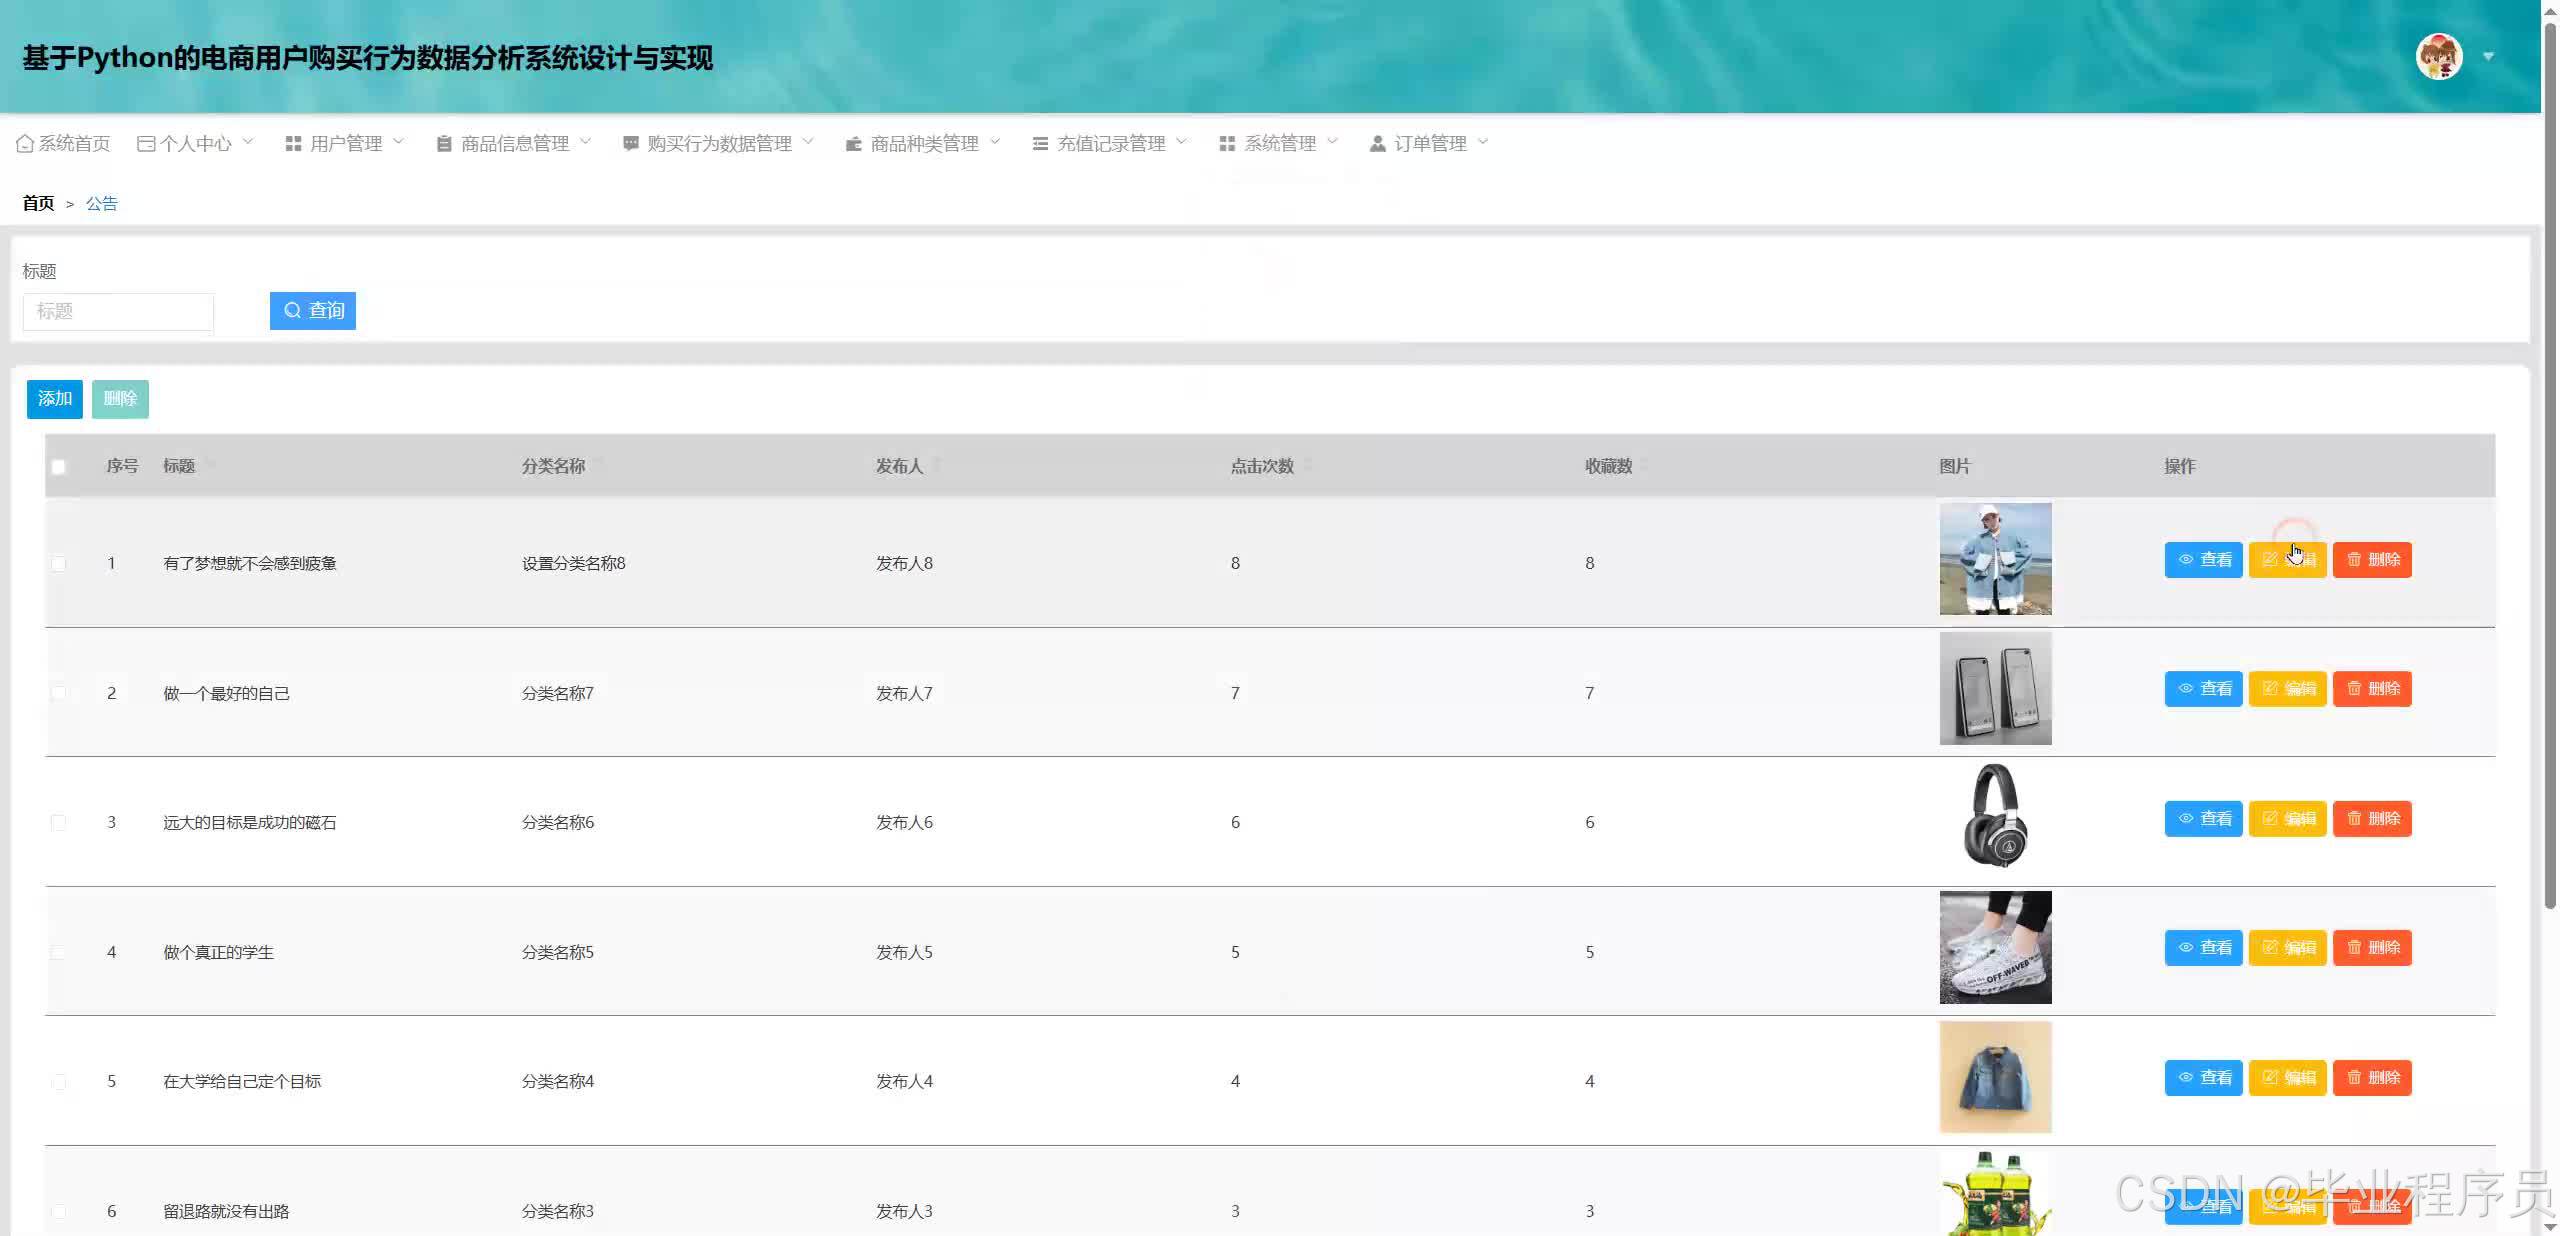
Task: Click the 标题 search input field
Action: pyautogui.click(x=118, y=311)
